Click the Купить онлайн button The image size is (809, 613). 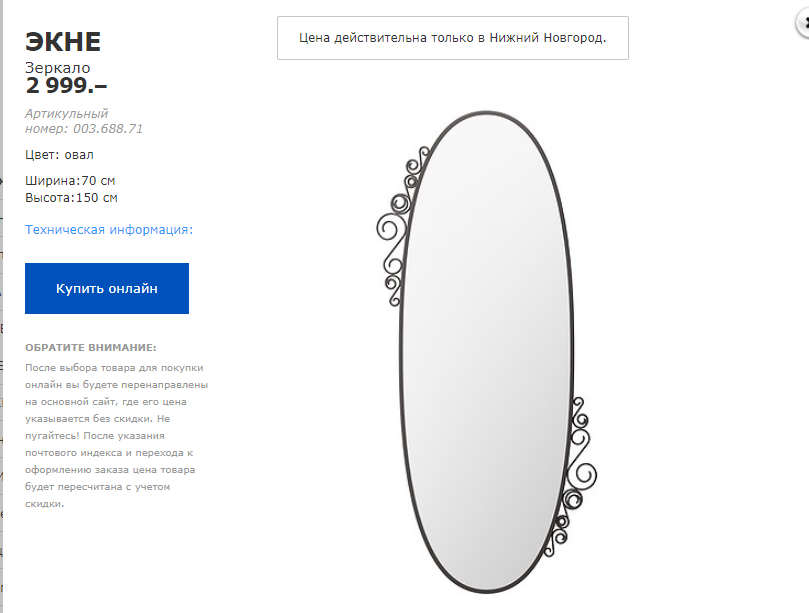pos(107,288)
